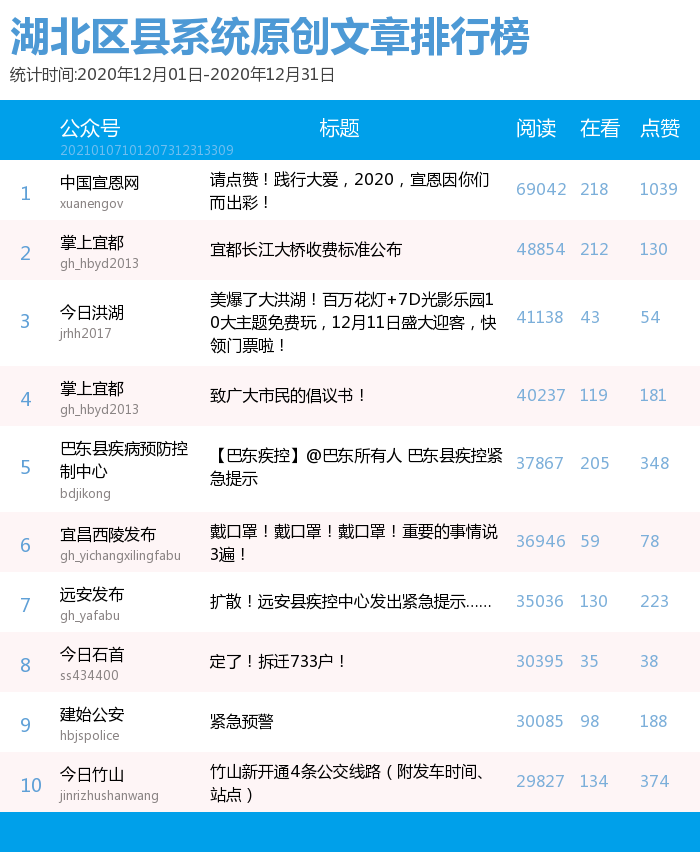The height and width of the screenshot is (852, 700).
Task: Click article title 定了!拆迁733户!
Action: point(278,661)
